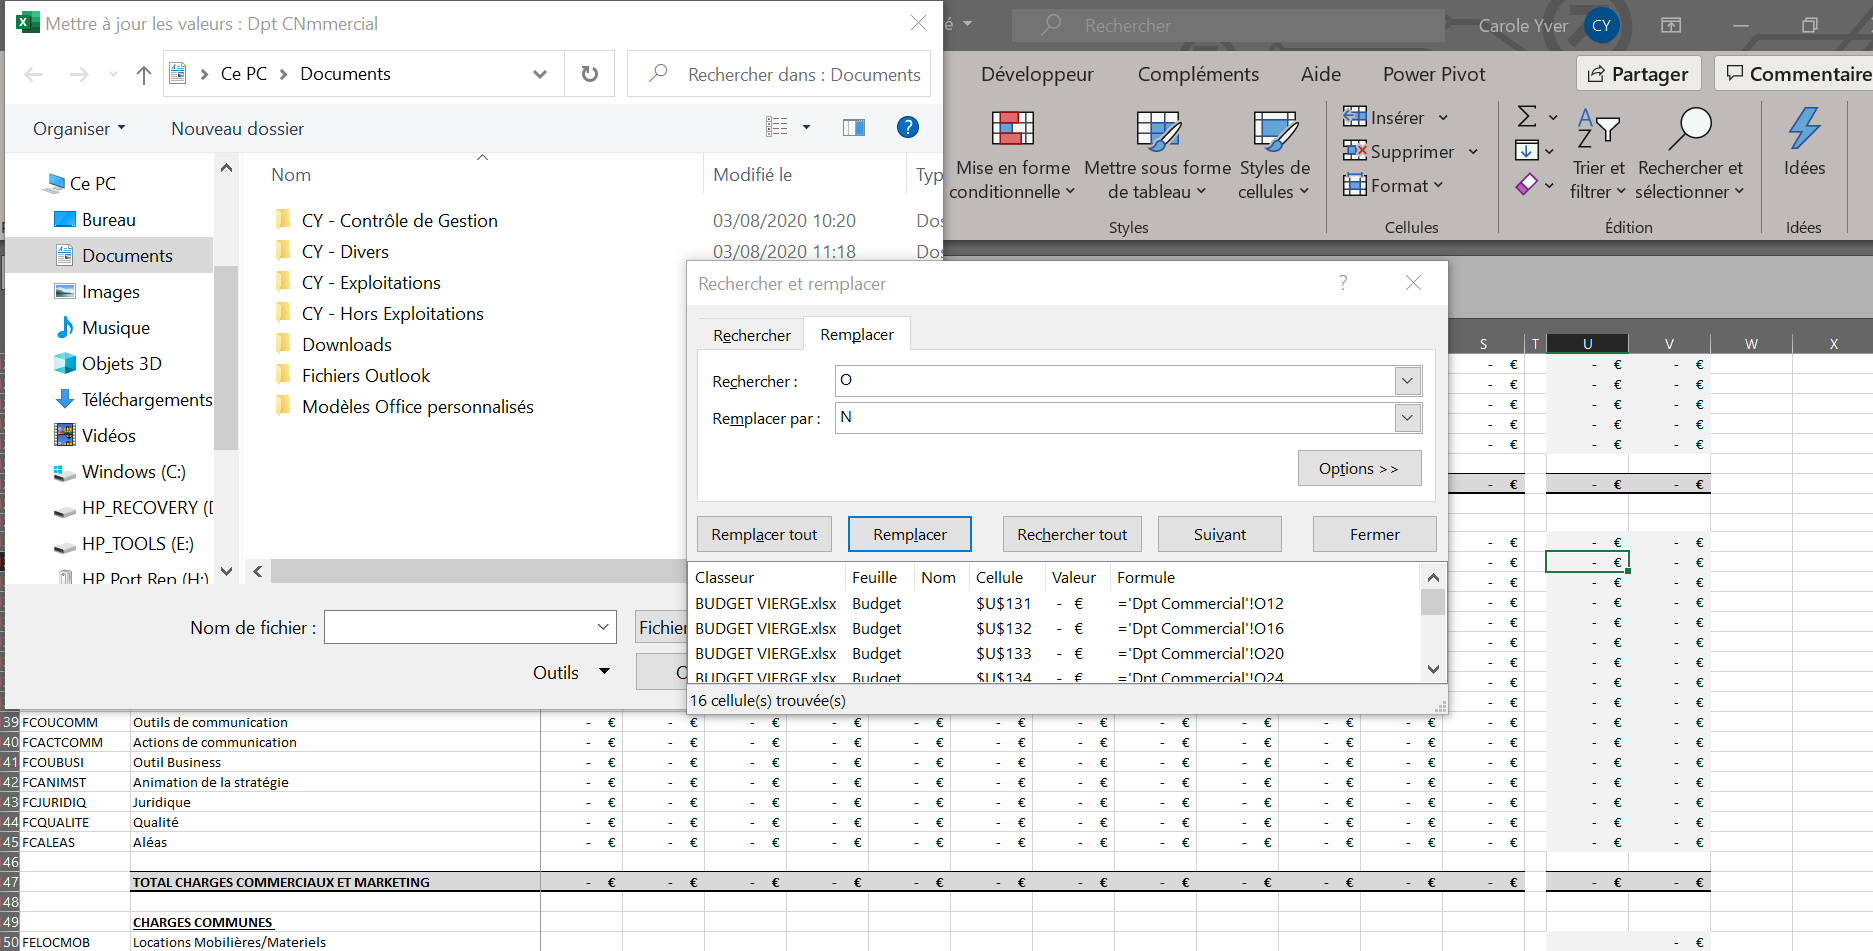Click the Styles de cellules icon
Screen dimensions: 1873x951
(1274, 129)
